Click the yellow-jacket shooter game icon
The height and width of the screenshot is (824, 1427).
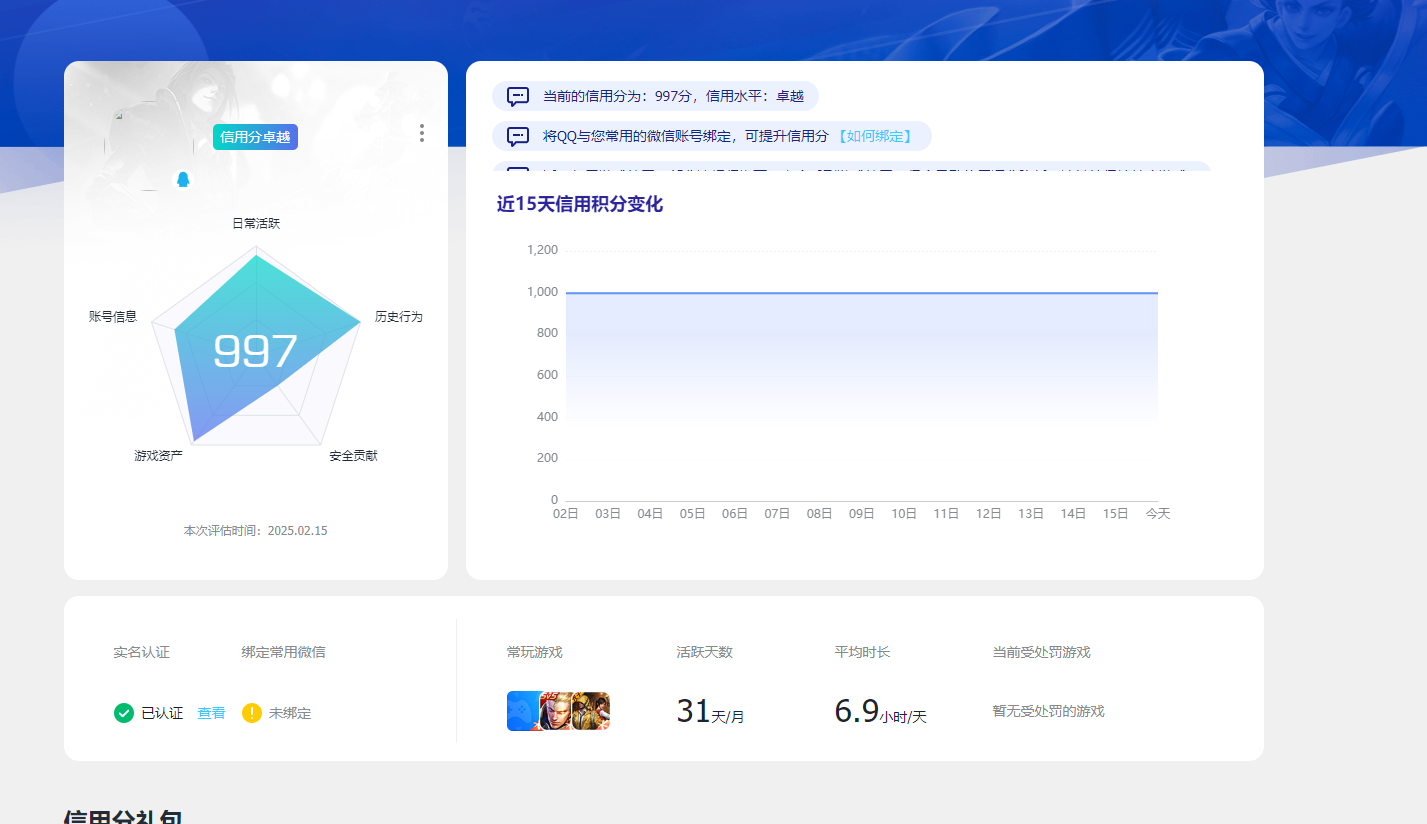(591, 711)
